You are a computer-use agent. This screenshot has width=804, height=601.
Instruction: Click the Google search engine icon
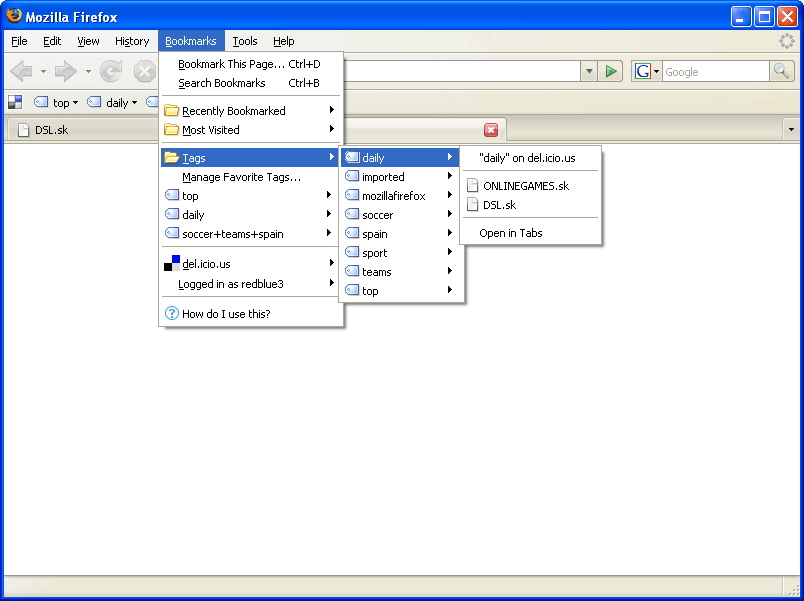coord(642,71)
